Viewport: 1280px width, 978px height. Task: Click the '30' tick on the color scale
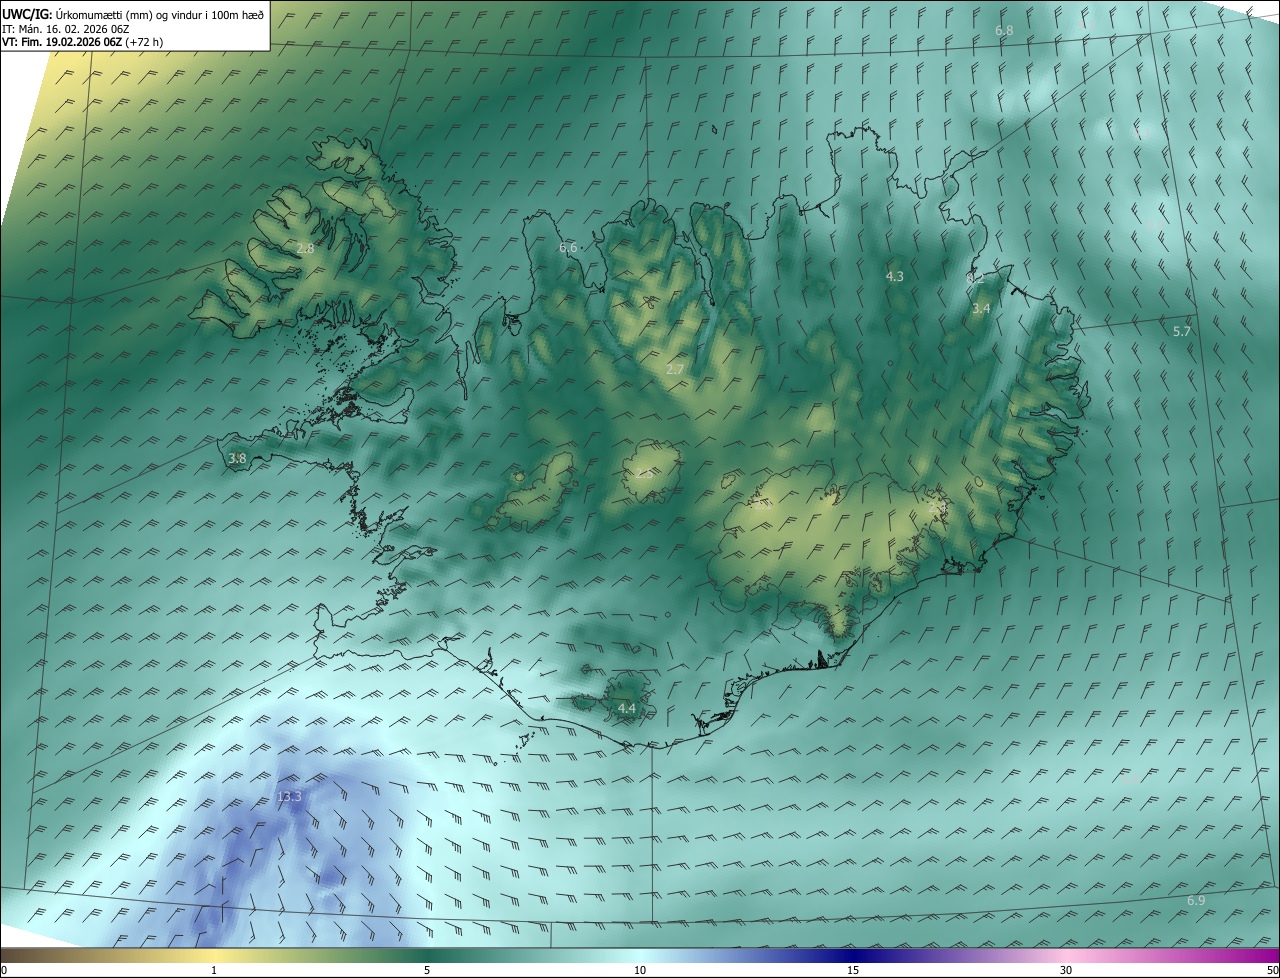pos(1066,970)
